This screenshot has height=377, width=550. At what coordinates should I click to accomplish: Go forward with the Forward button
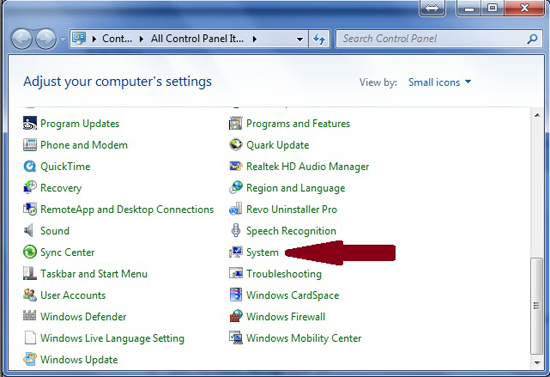(46, 39)
